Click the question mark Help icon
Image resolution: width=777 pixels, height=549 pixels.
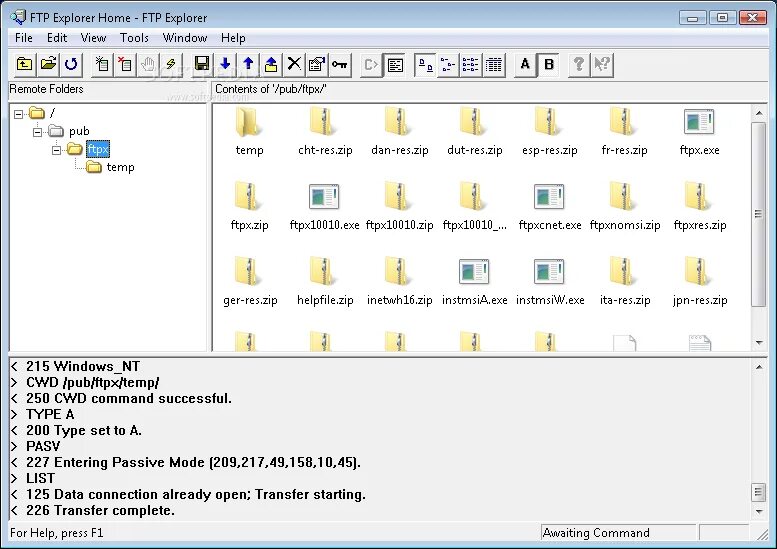click(x=579, y=64)
